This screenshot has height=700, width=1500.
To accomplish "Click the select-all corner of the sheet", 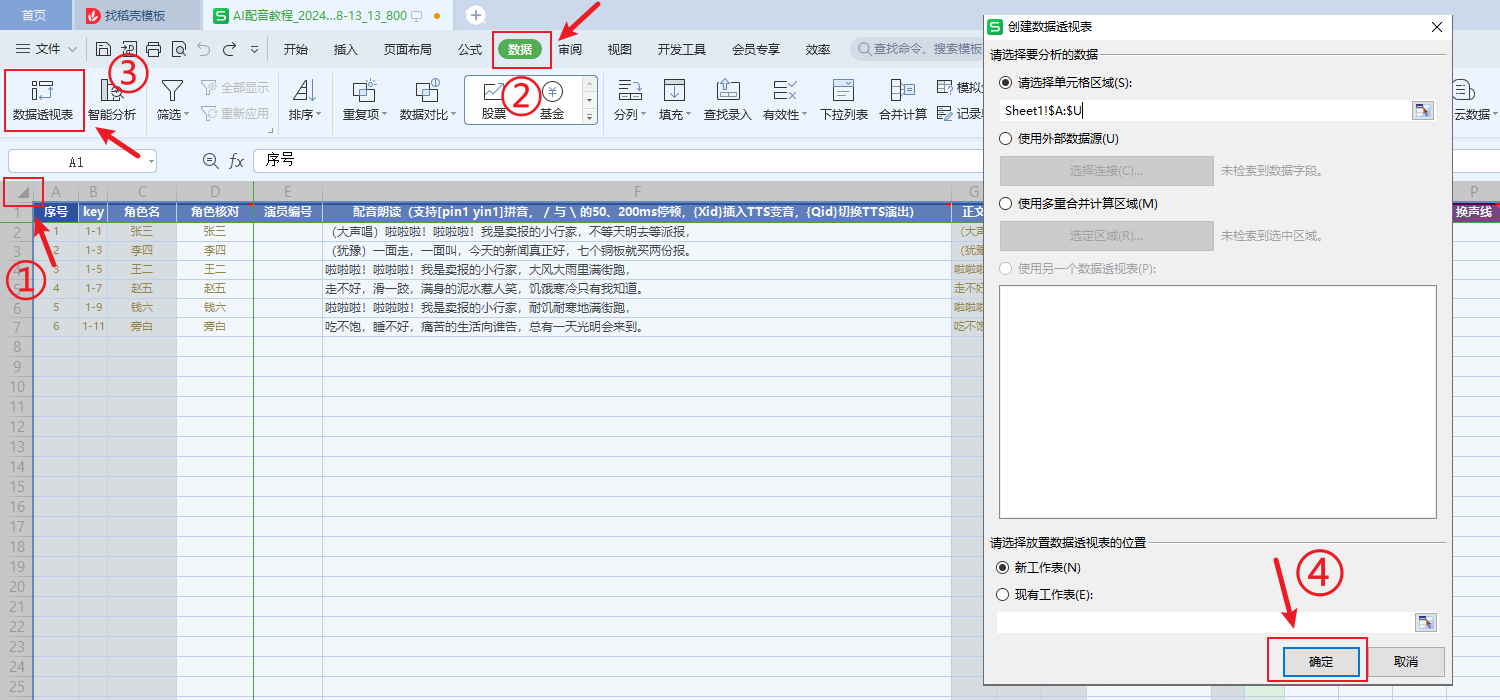I will click(23, 192).
